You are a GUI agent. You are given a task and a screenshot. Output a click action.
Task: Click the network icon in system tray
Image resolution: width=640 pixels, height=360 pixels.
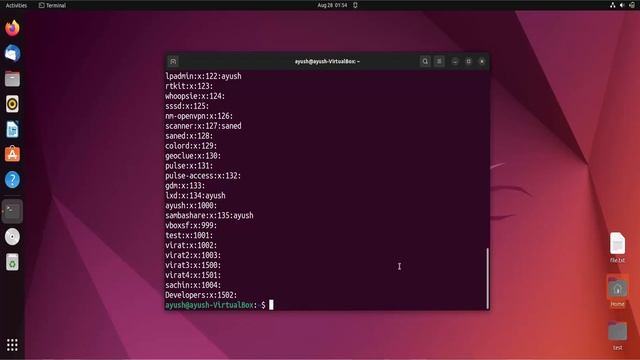pyautogui.click(x=613, y=5)
